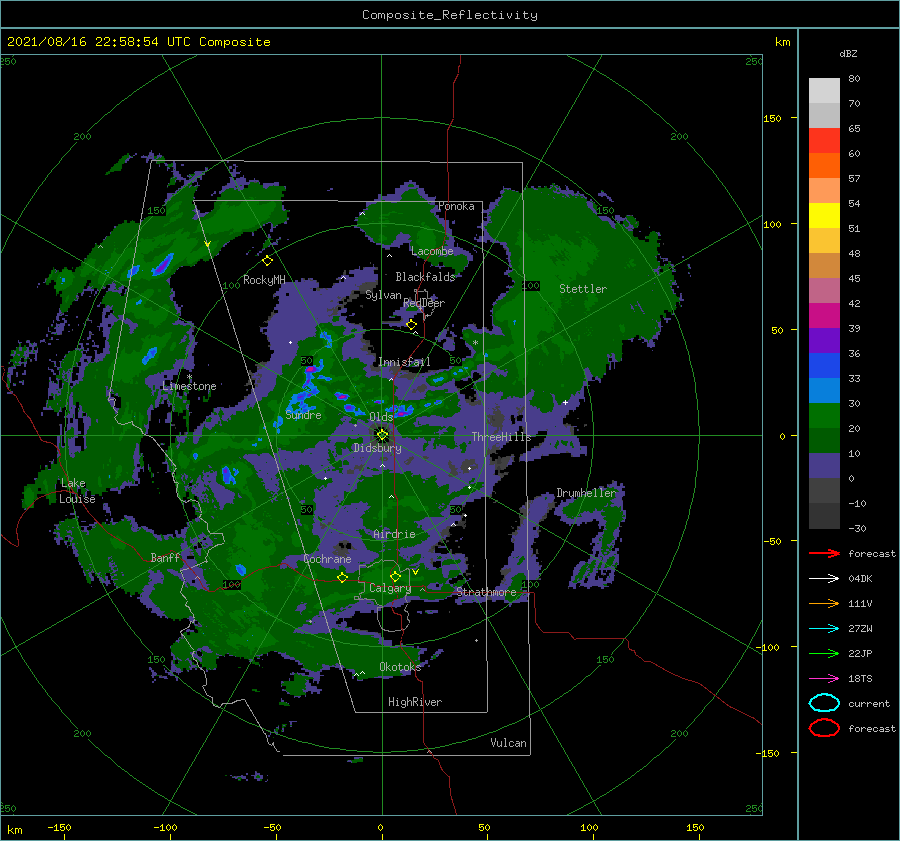Click the km unit label at the top right
This screenshot has height=841, width=900.
click(782, 42)
